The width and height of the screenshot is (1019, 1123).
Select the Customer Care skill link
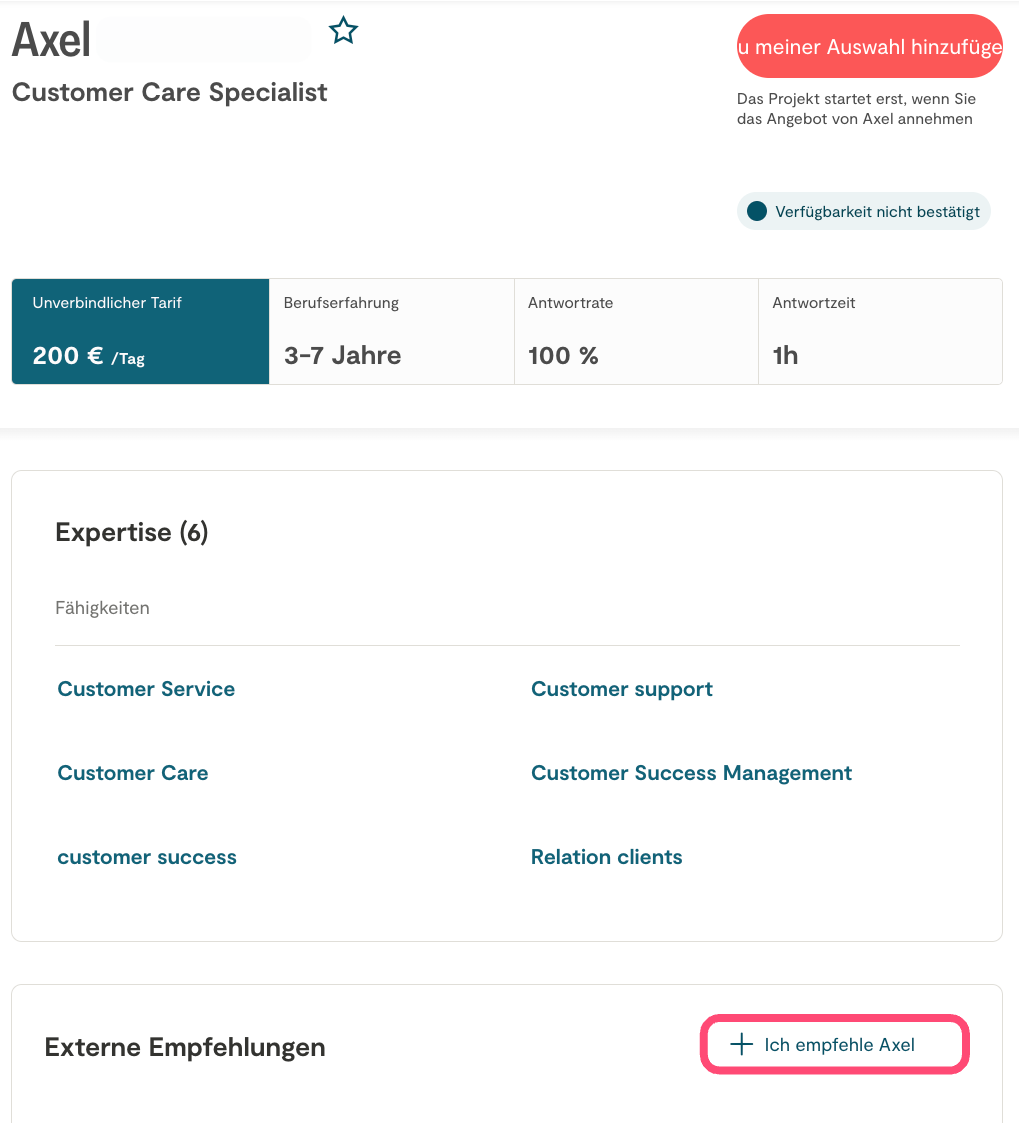(133, 773)
